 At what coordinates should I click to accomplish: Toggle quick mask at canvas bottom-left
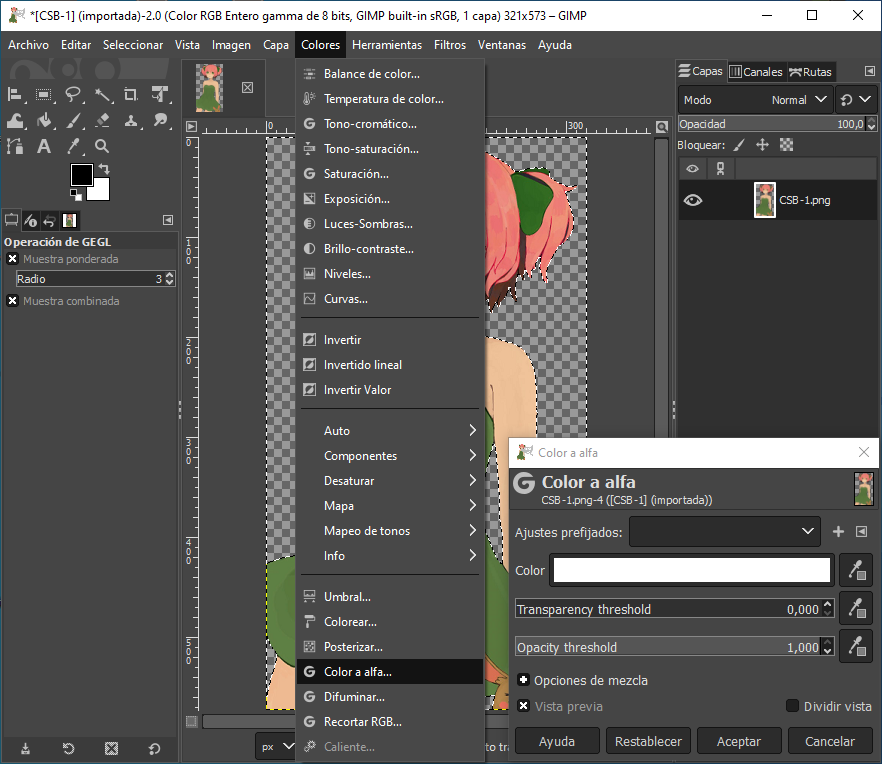pos(191,721)
